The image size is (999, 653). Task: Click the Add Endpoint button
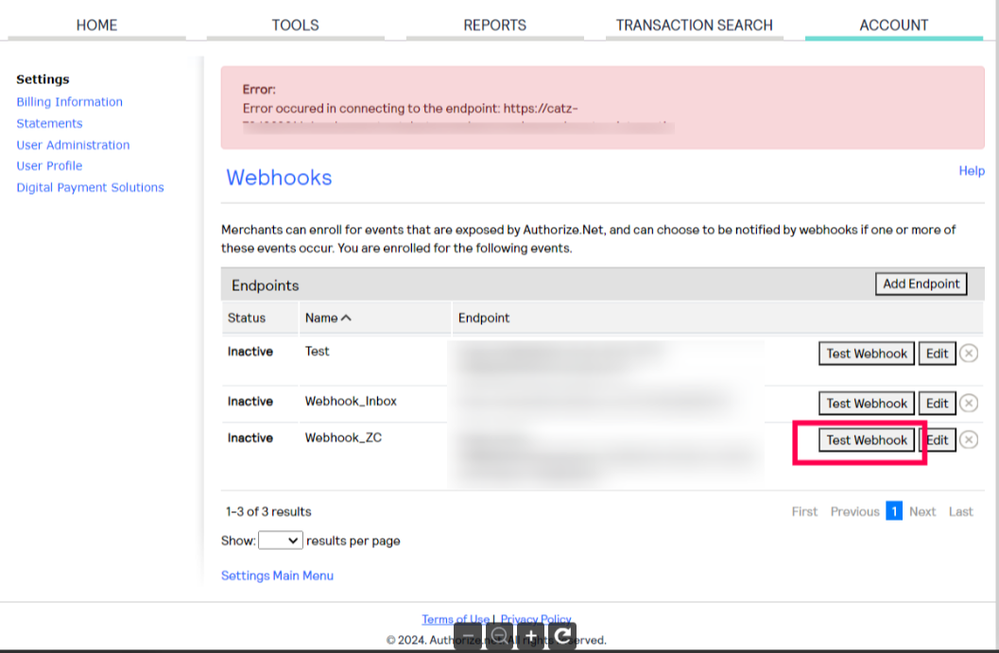[x=920, y=284]
